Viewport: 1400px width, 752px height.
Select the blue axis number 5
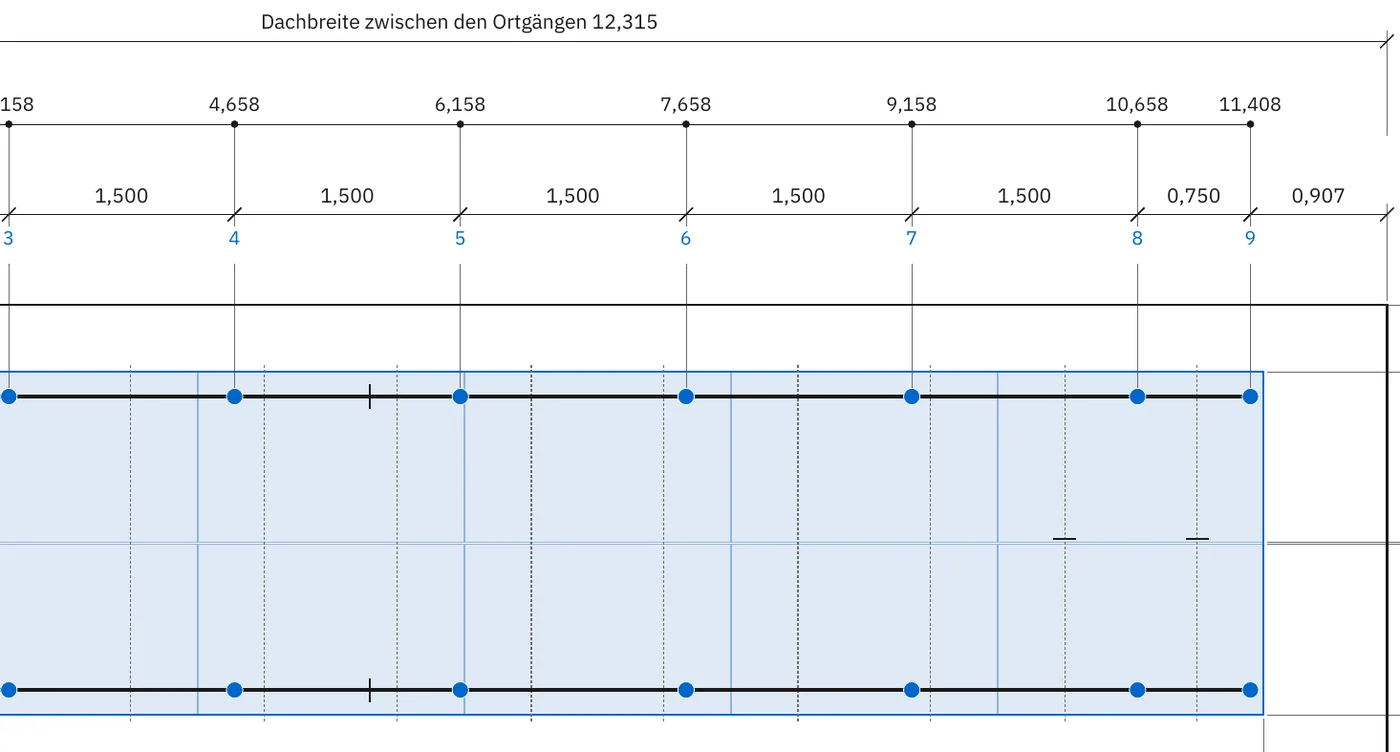(x=460, y=238)
